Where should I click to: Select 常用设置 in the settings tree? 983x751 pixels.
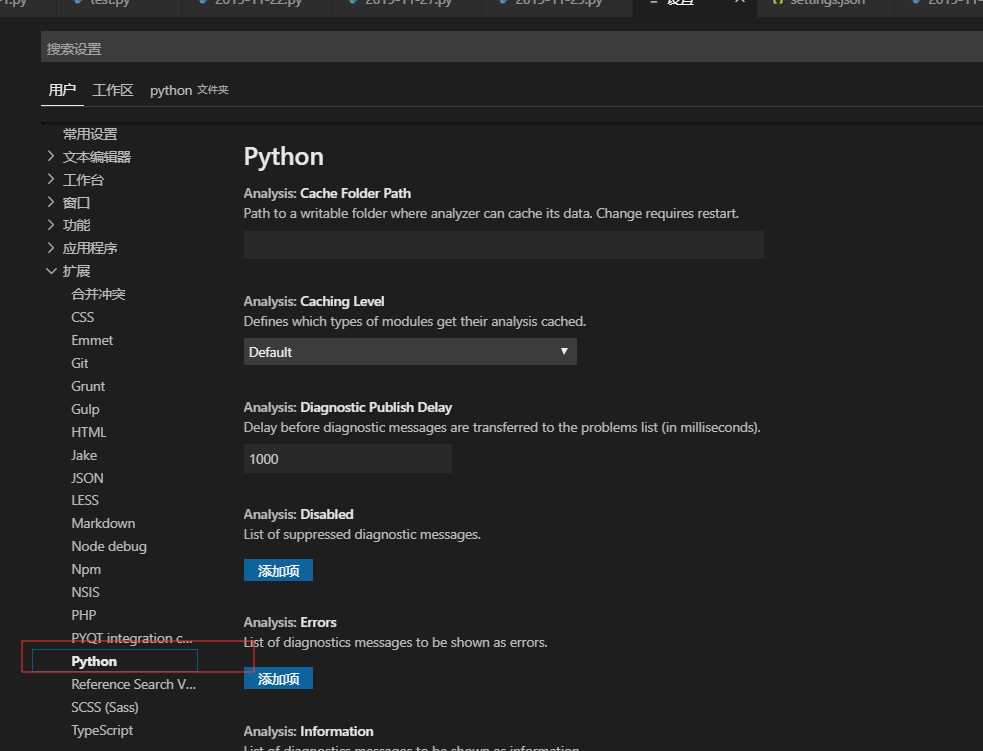[x=90, y=134]
